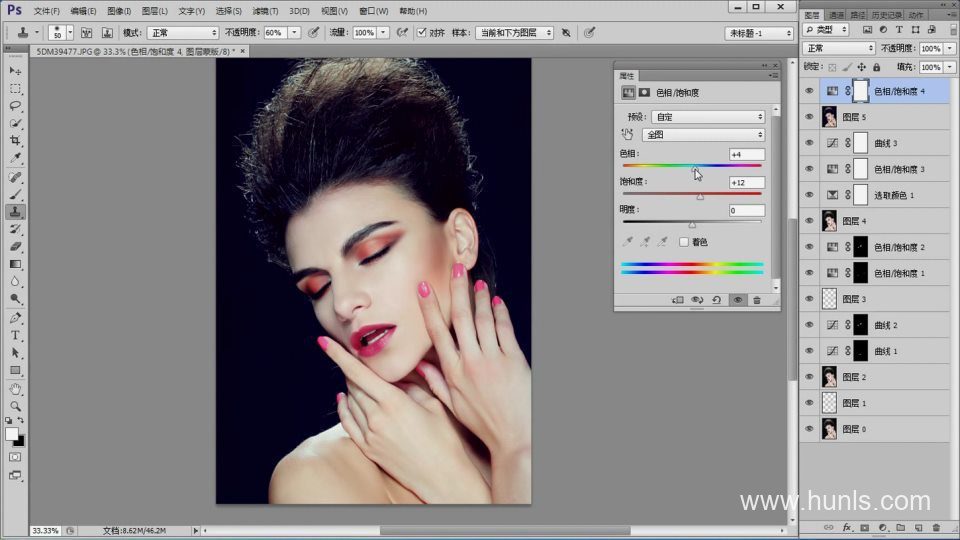
Task: Open the 文件(F) menu
Action: [47, 11]
